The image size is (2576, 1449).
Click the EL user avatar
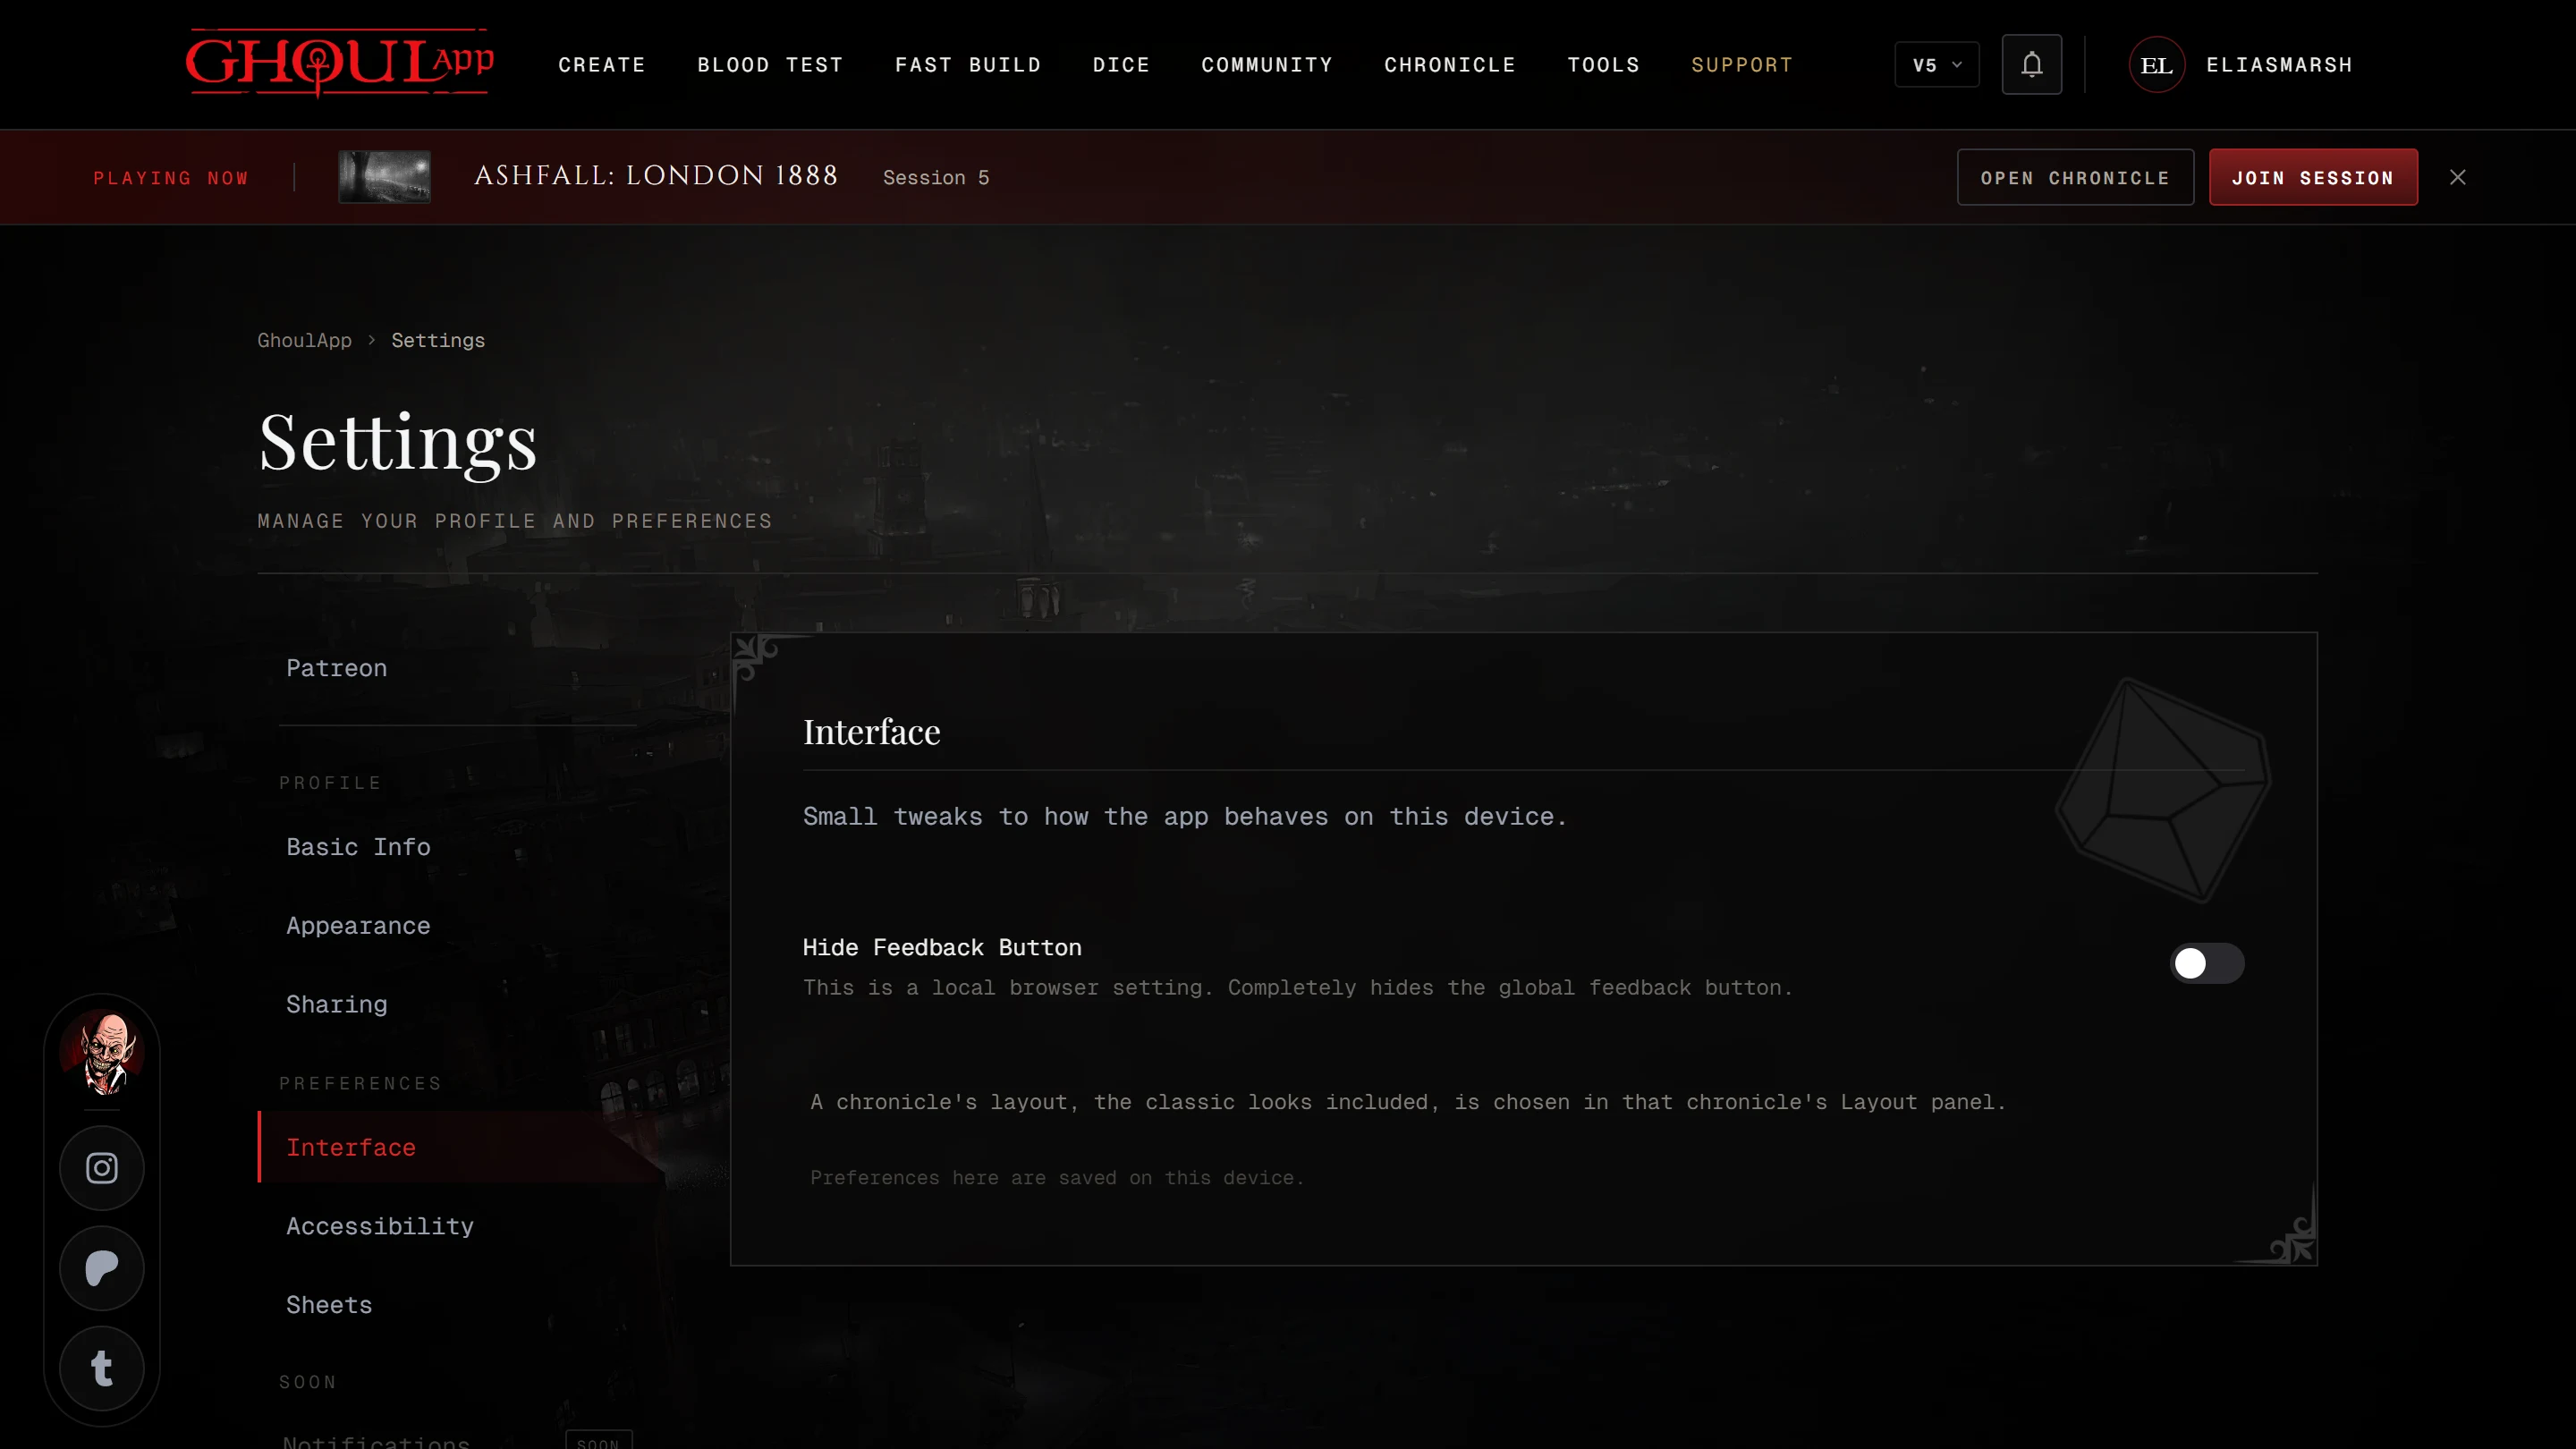pyautogui.click(x=2156, y=65)
